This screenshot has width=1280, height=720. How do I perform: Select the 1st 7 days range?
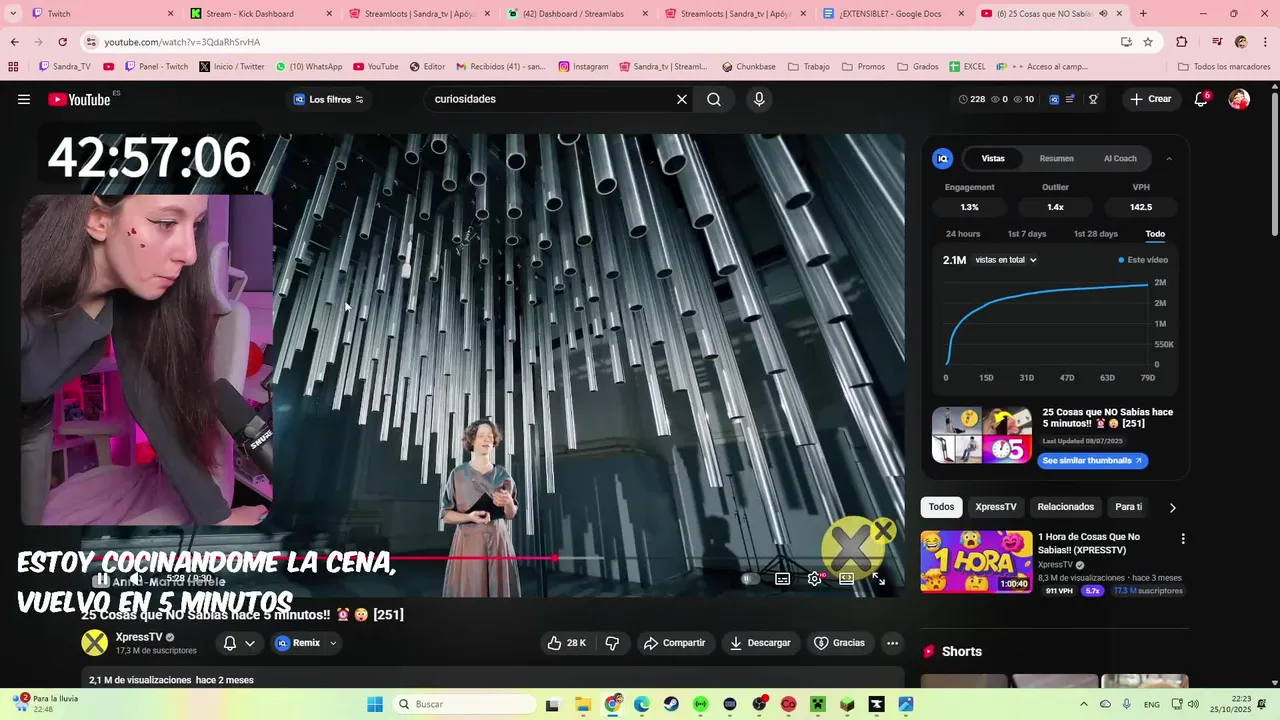click(1027, 234)
